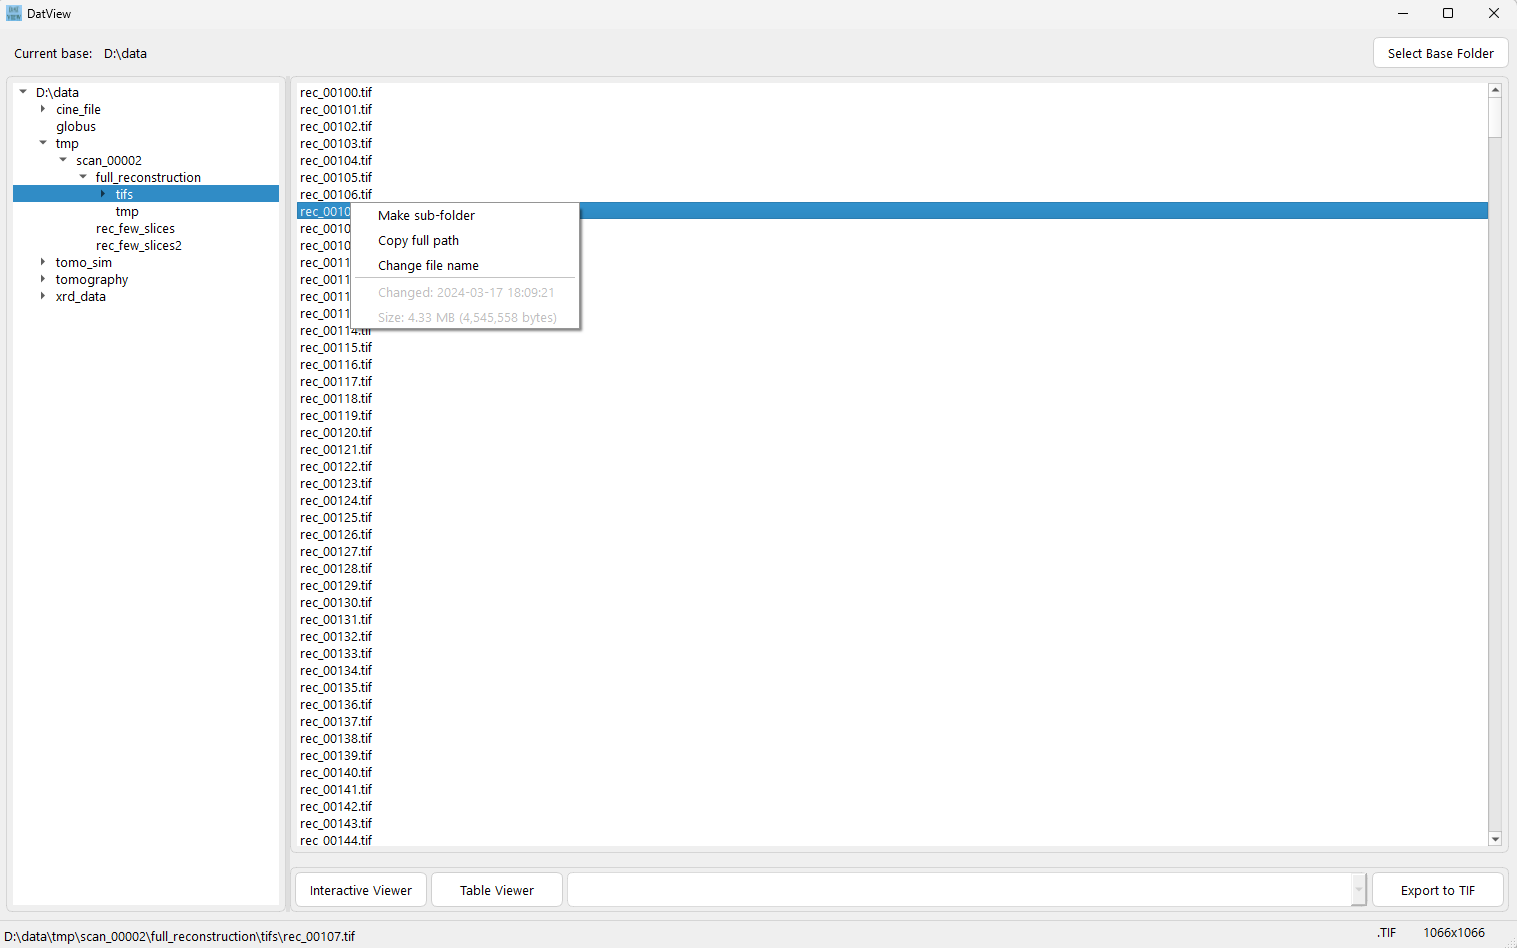Click the DatView app icon in title bar
The width and height of the screenshot is (1517, 948).
tap(14, 13)
